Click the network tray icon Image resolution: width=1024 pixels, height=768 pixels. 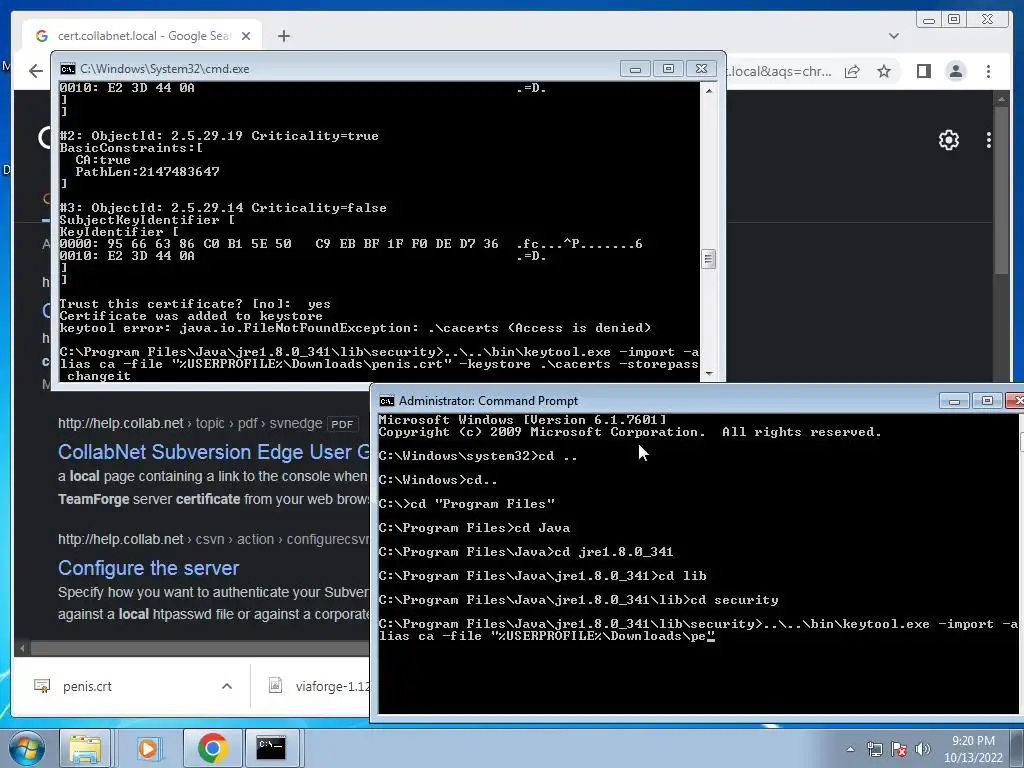click(874, 749)
